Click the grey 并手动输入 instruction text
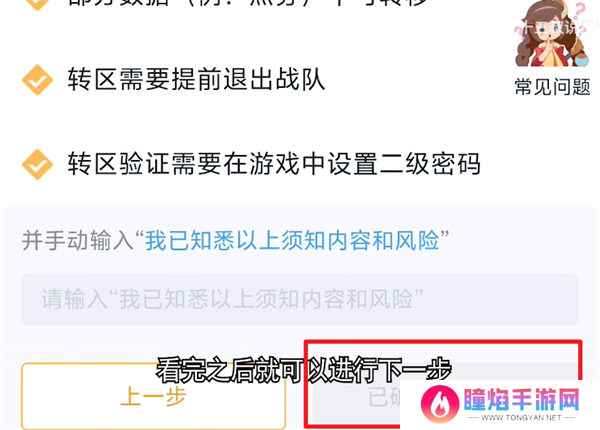The height and width of the screenshot is (430, 600). click(77, 241)
